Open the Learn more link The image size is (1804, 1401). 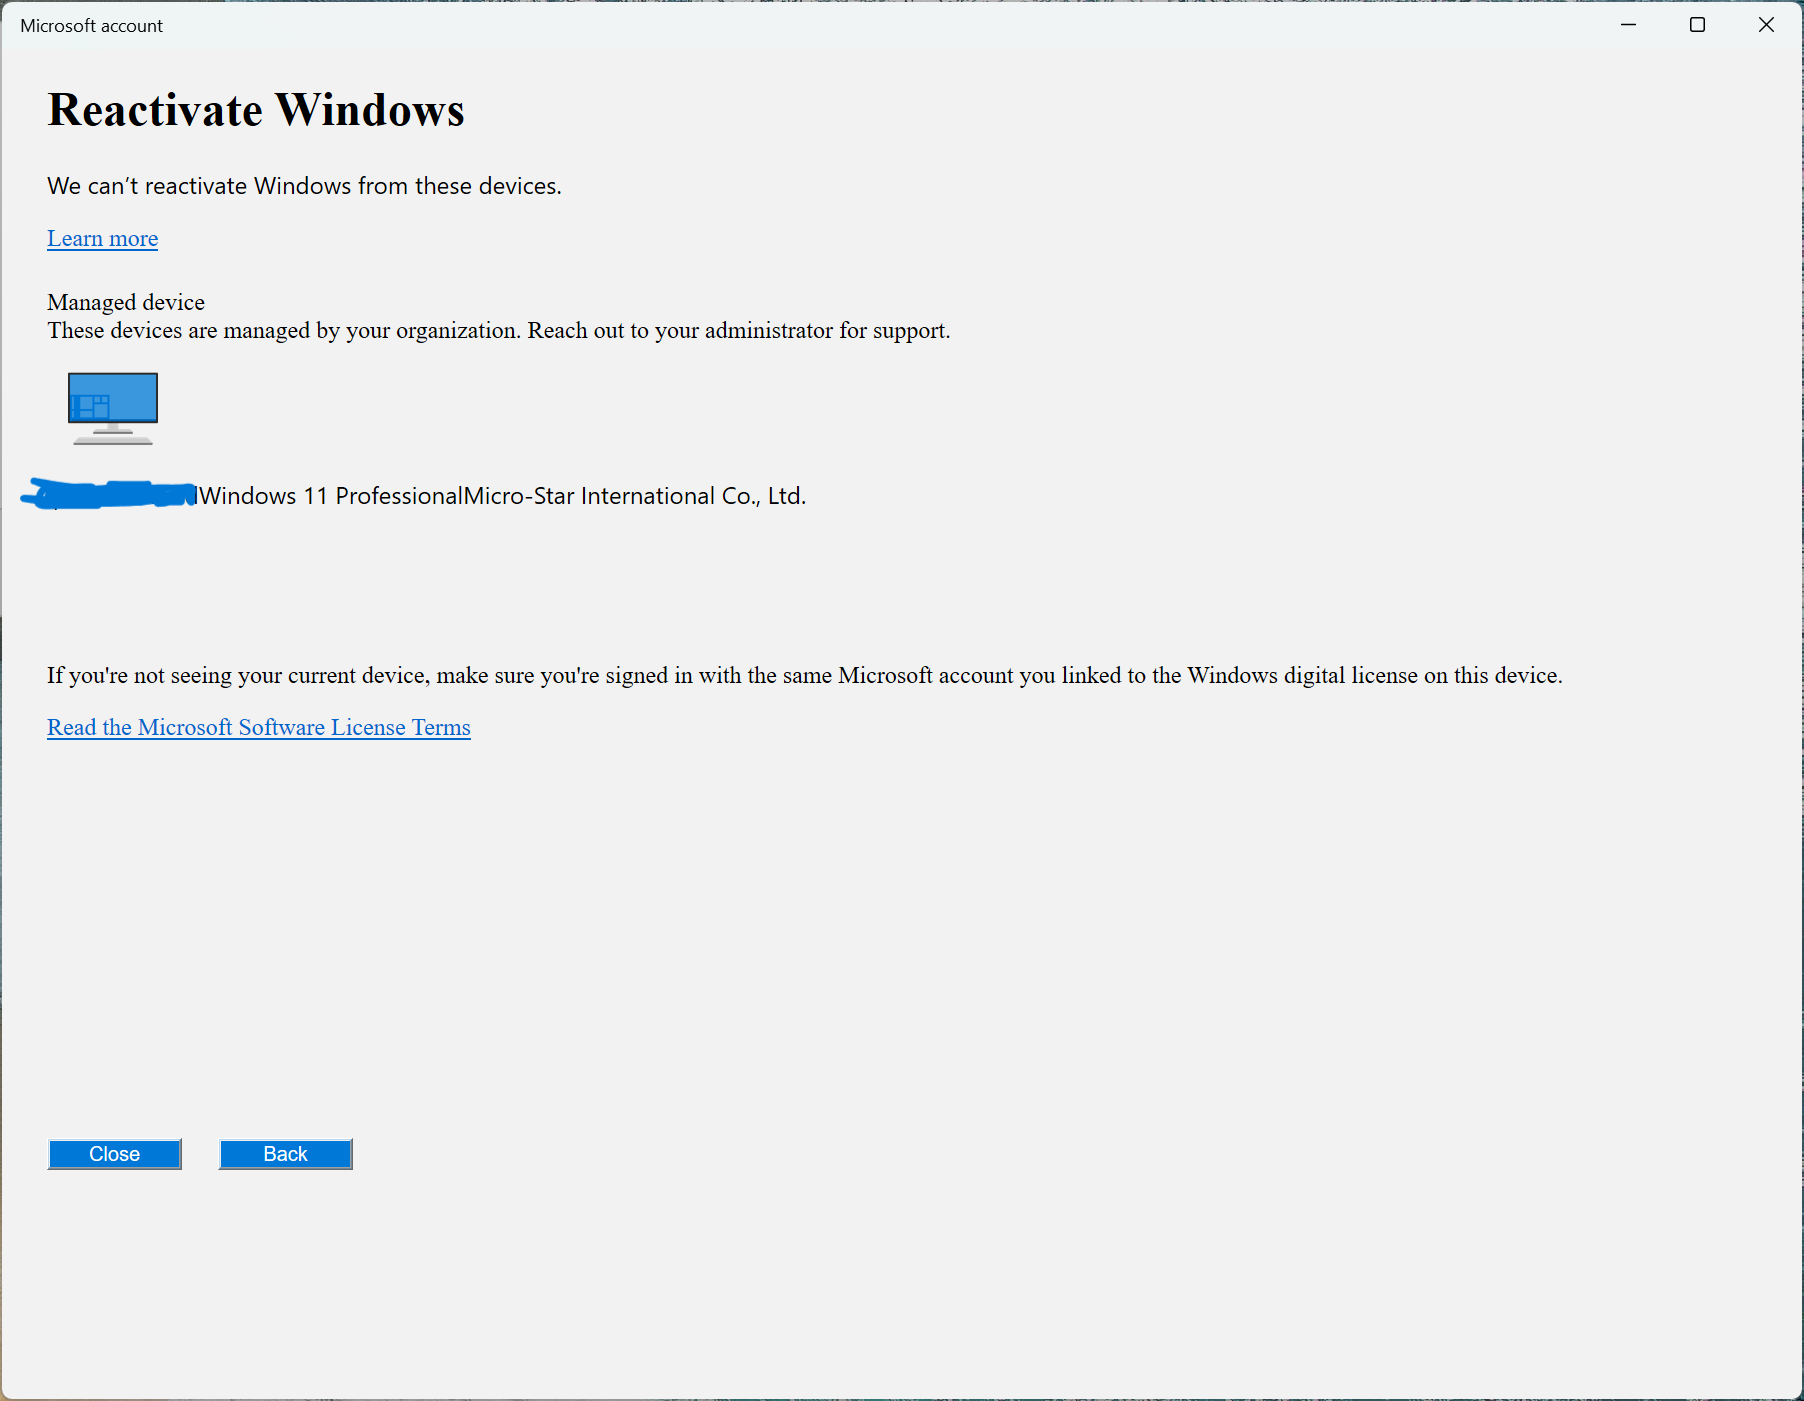[102, 238]
